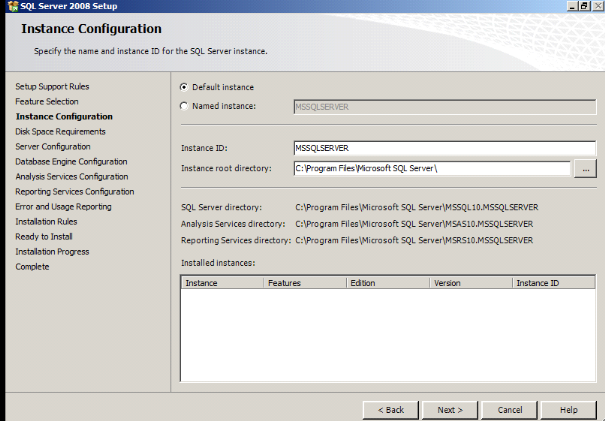Screen dimensions: 605x421
Task: Click the Instance root directory field
Action: (431, 168)
